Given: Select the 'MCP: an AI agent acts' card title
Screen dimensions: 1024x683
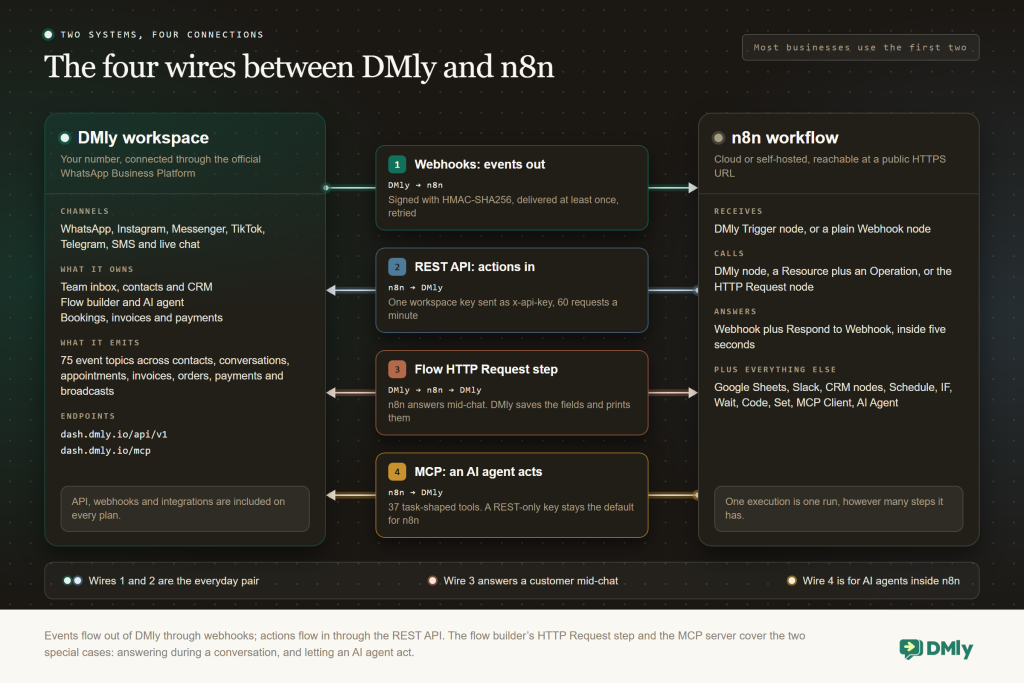Looking at the screenshot, I should click(x=478, y=471).
